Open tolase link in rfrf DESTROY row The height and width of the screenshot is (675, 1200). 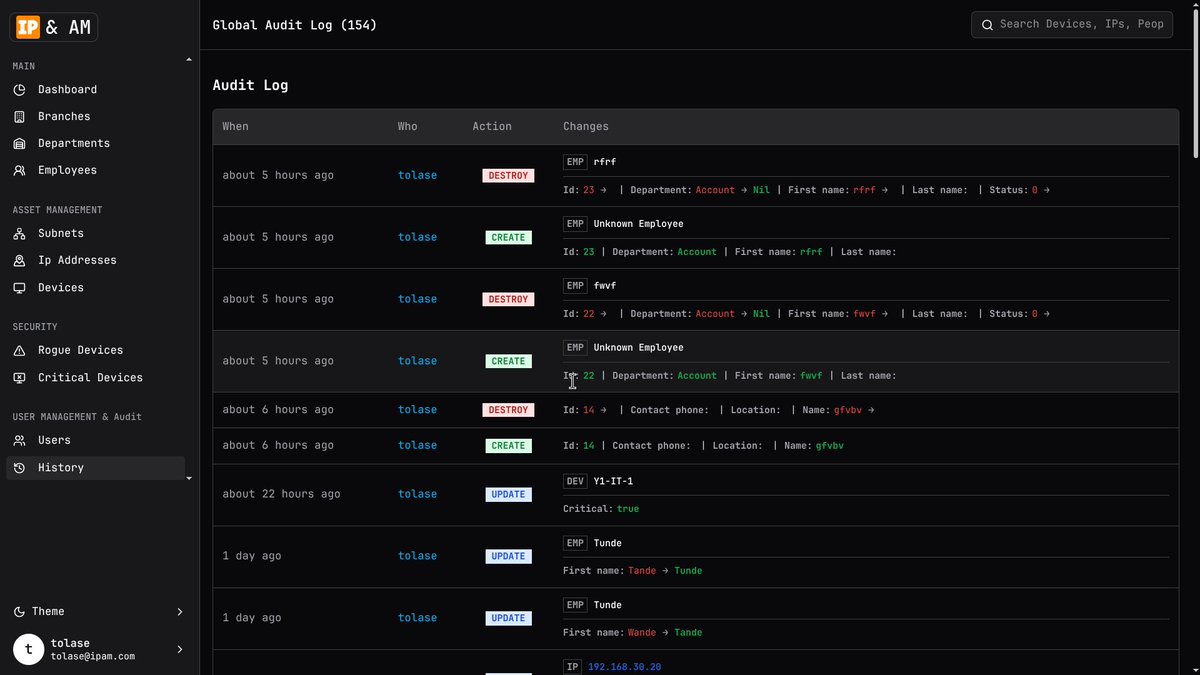pos(417,176)
